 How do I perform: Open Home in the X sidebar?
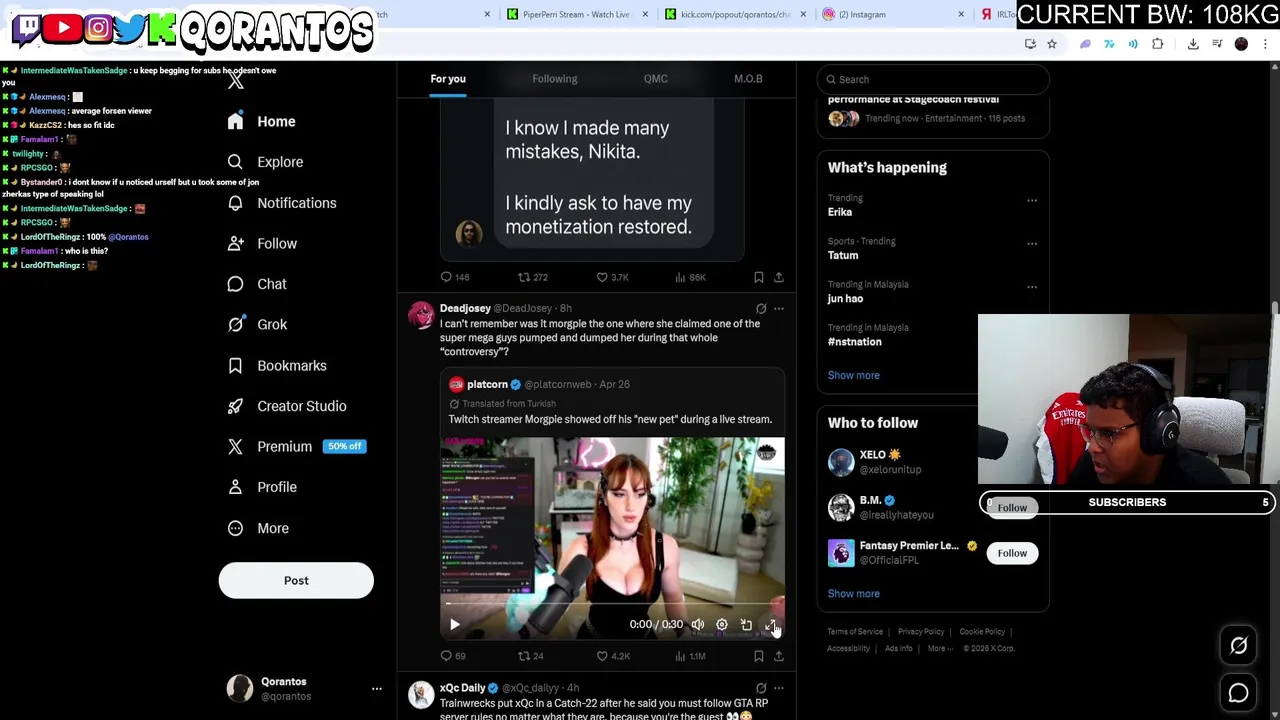click(262, 121)
